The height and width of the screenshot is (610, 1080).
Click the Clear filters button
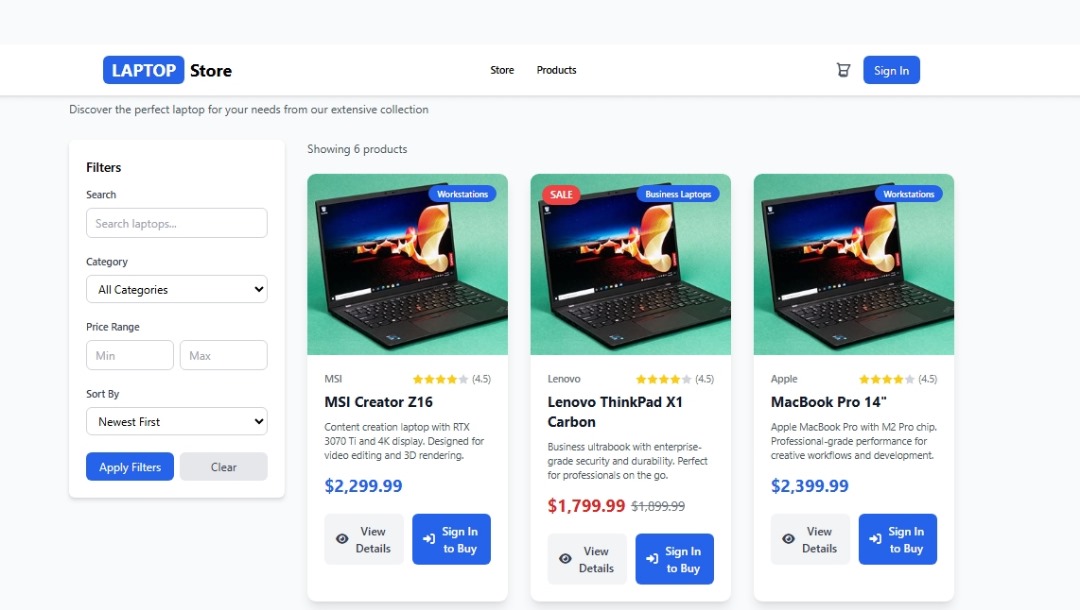223,467
